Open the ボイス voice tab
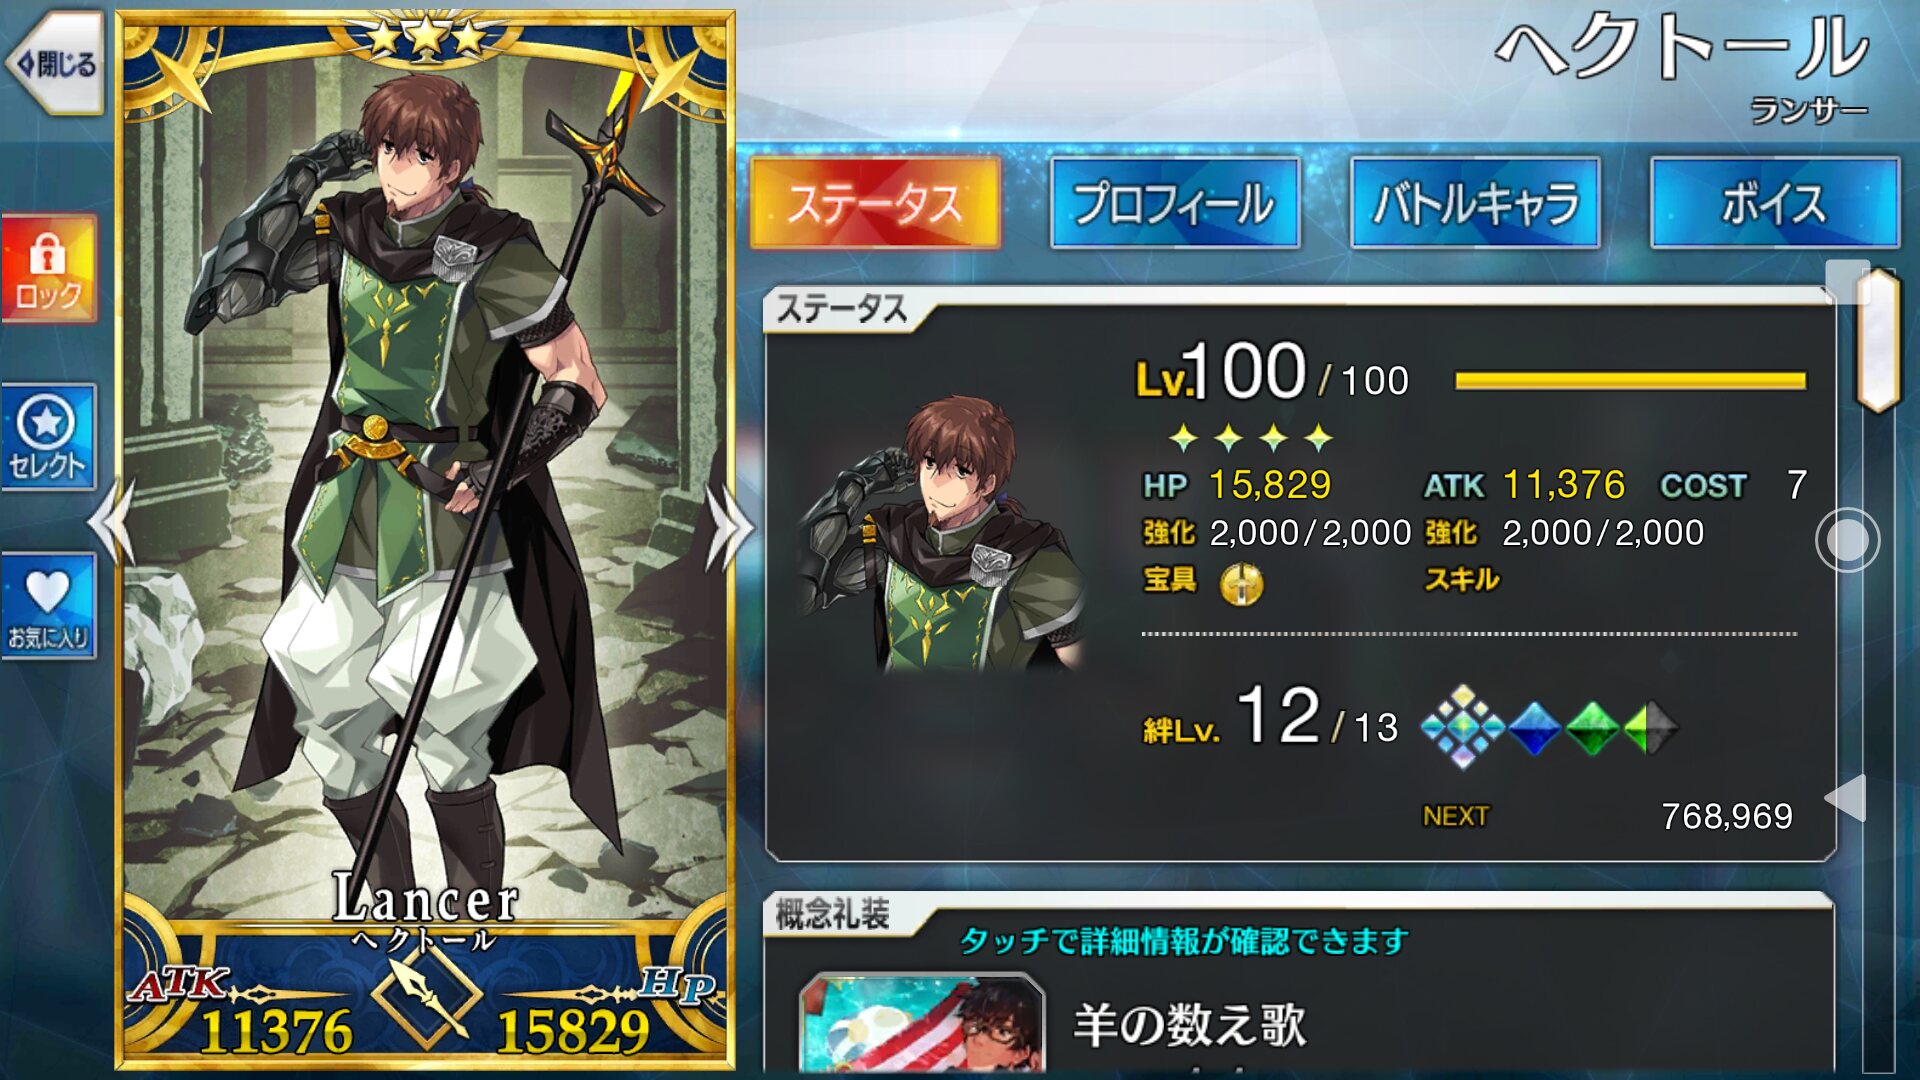 (1774, 203)
